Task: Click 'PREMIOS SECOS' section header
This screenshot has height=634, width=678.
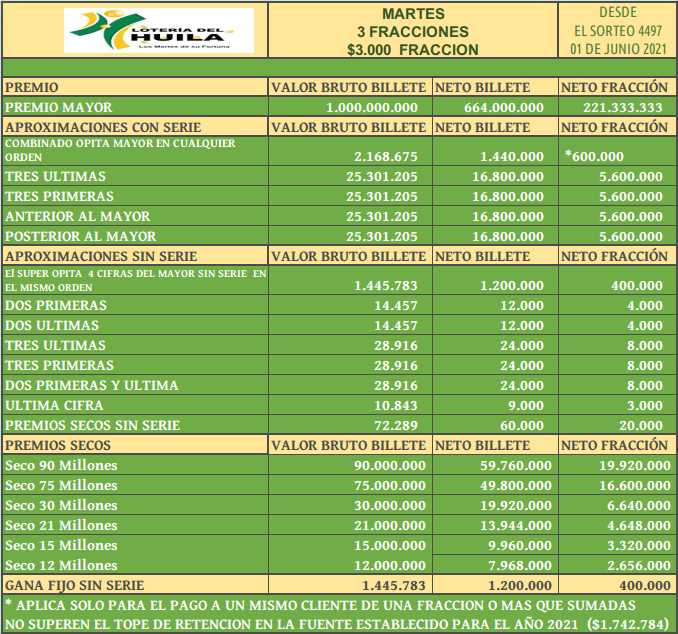Action: click(58, 445)
